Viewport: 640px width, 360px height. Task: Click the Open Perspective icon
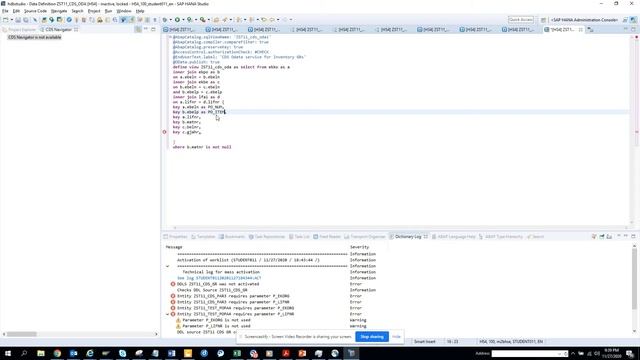click(543, 20)
